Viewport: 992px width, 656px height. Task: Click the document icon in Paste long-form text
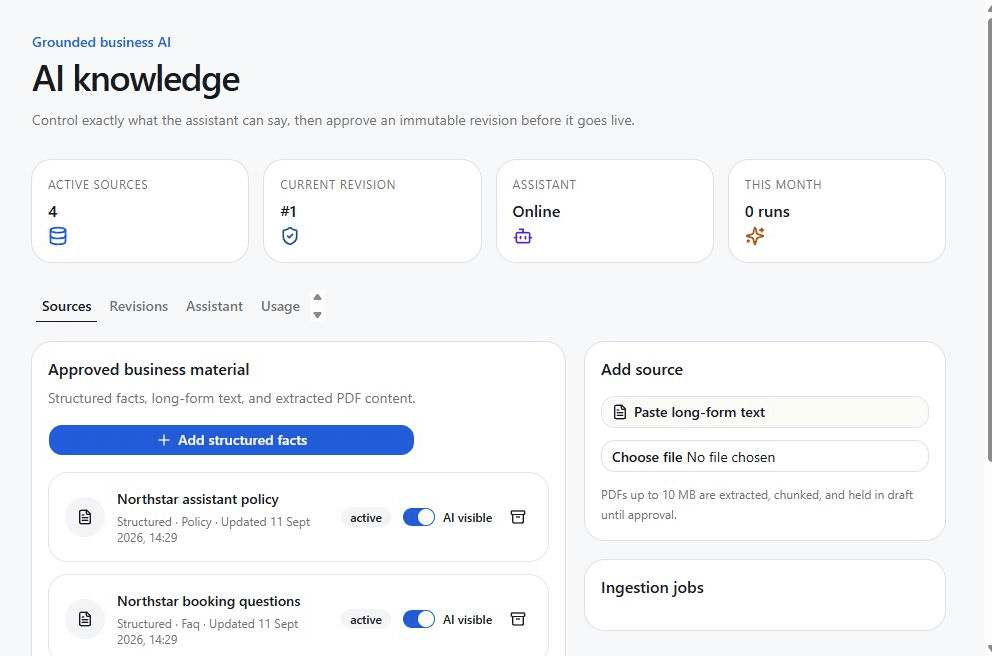(620, 412)
